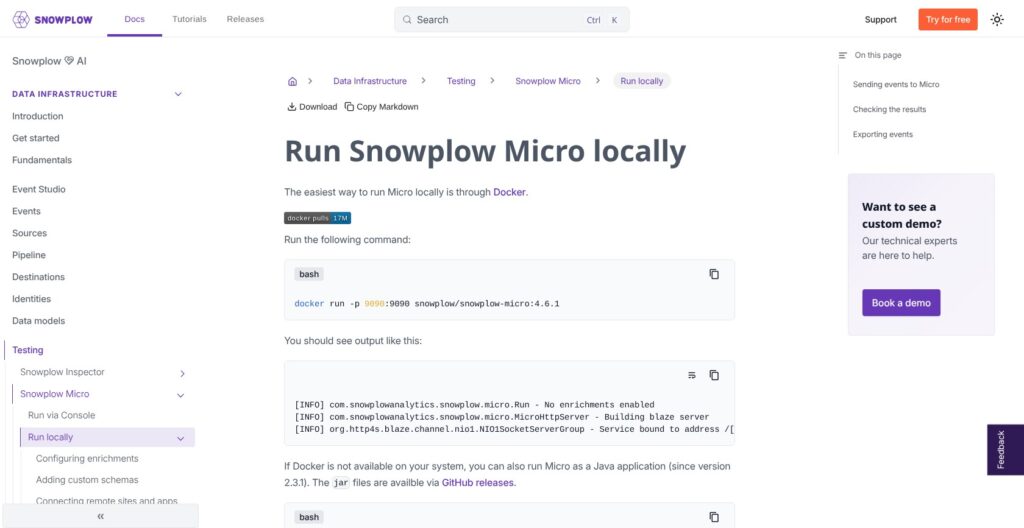Click the docker pulls 17M badge
This screenshot has width=1024, height=528.
[317, 218]
